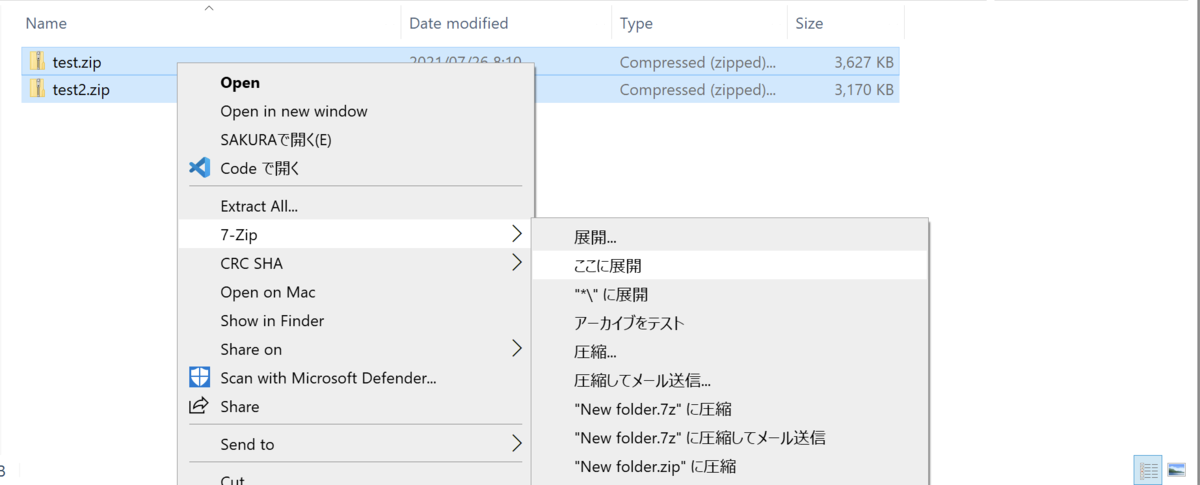Expand the Send to submenu arrow

(516, 444)
